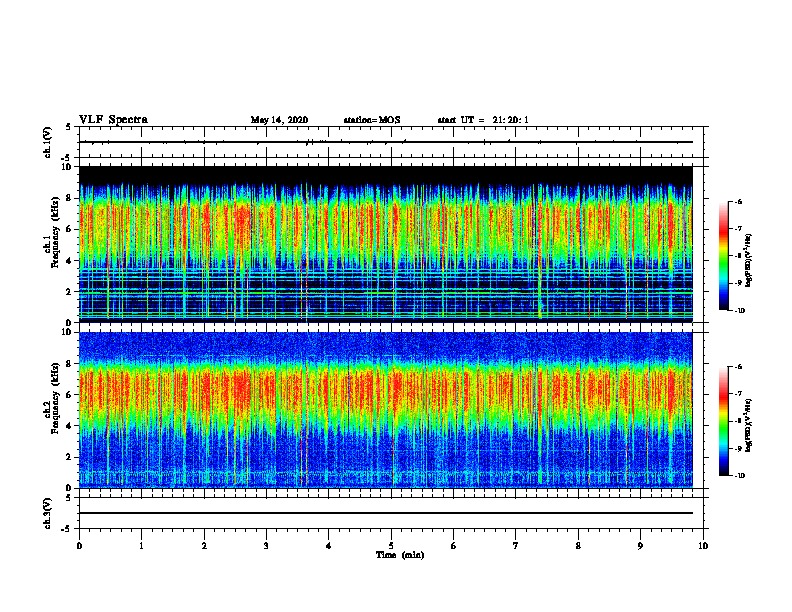The width and height of the screenshot is (792, 612).
Task: Click the '-10' label on ch.2 color scale
Action: (739, 475)
